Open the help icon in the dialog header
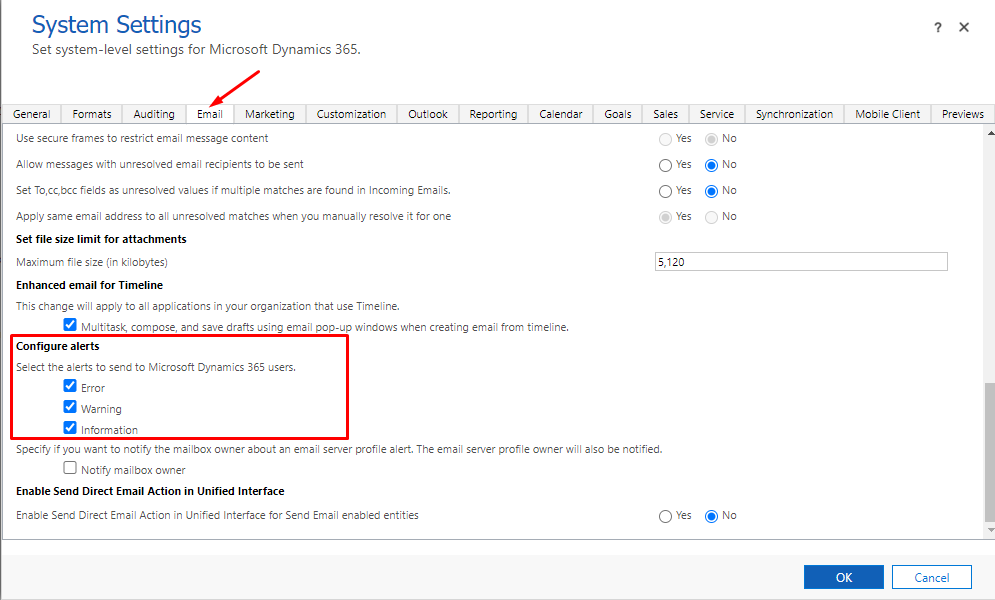Viewport: 995px width, 600px height. click(x=937, y=28)
